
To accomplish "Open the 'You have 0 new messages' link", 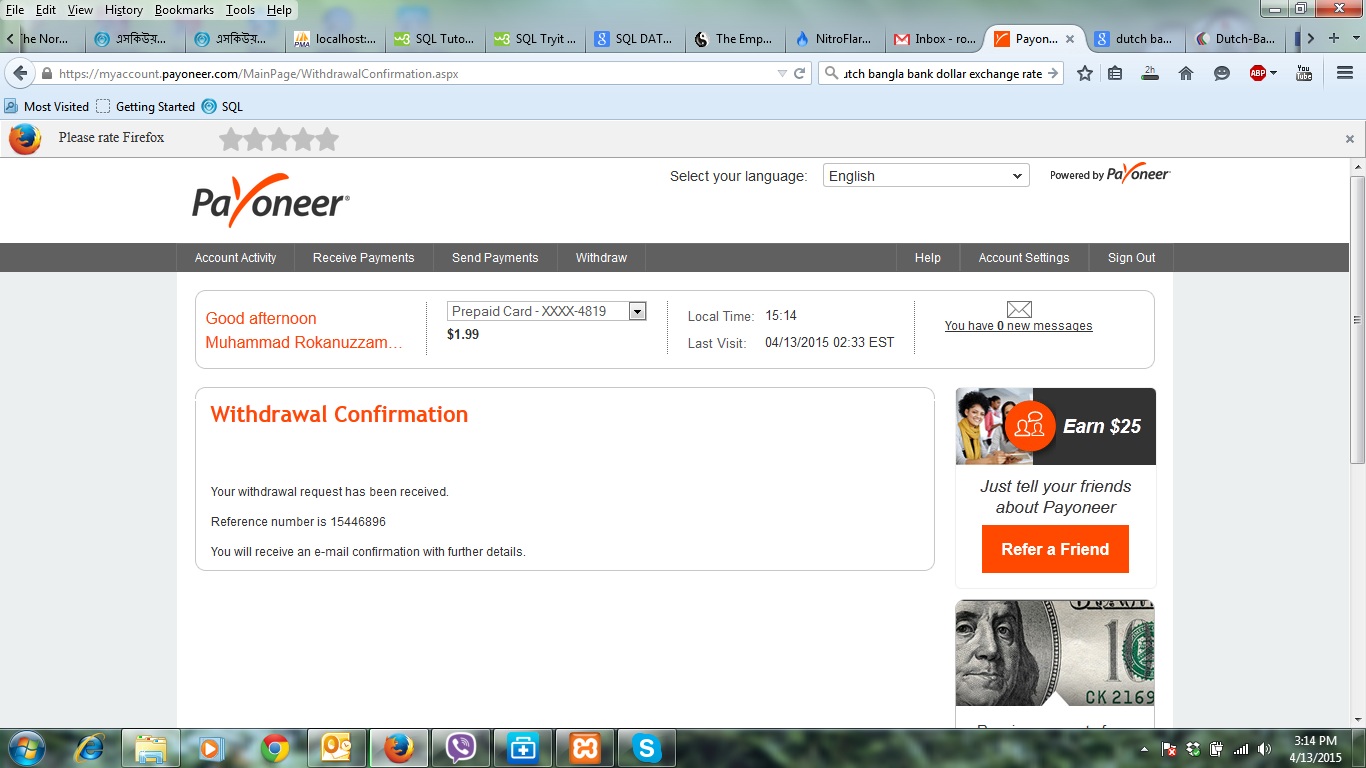I will click(1018, 326).
